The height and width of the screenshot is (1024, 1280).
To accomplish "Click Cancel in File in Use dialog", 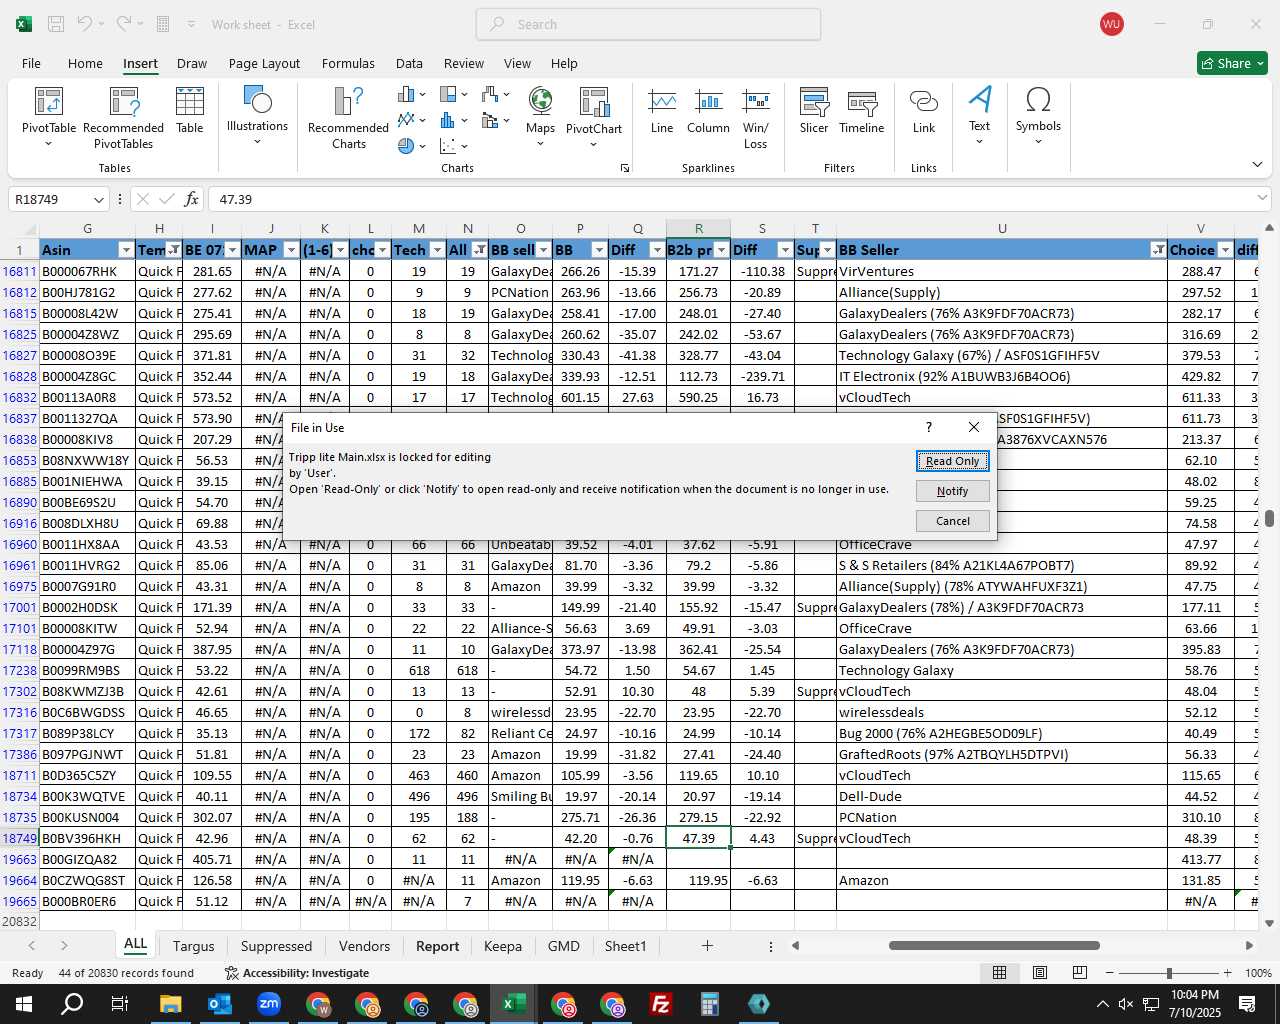I will 953,521.
